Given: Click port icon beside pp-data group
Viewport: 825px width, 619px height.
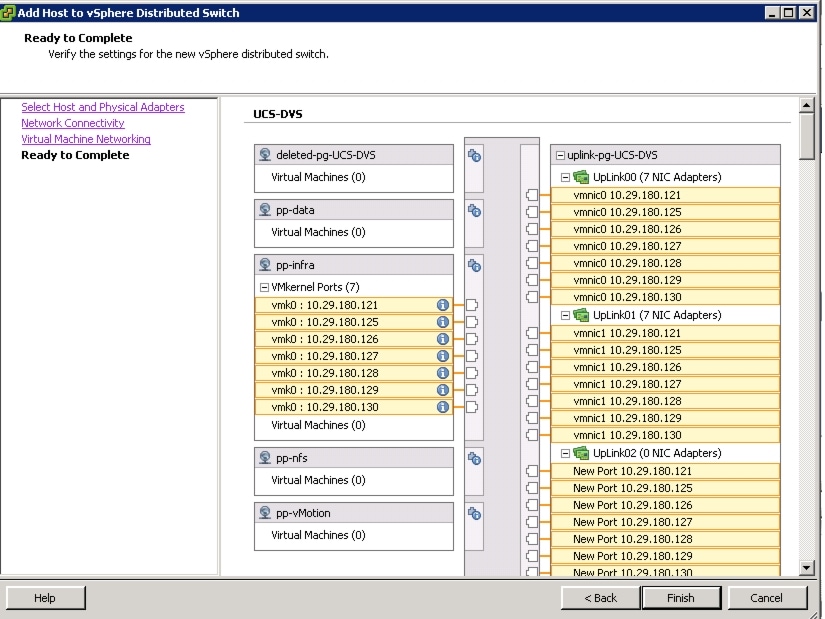Looking at the screenshot, I should (x=475, y=210).
